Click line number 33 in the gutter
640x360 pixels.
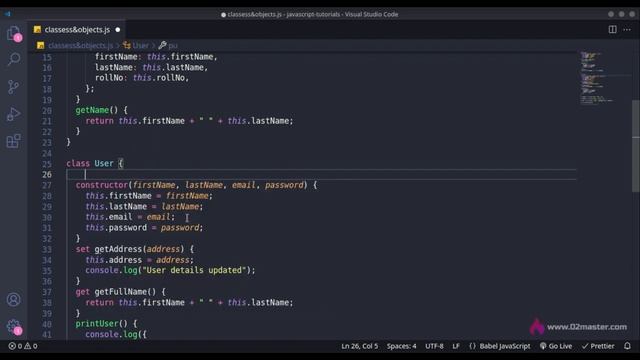[47, 249]
